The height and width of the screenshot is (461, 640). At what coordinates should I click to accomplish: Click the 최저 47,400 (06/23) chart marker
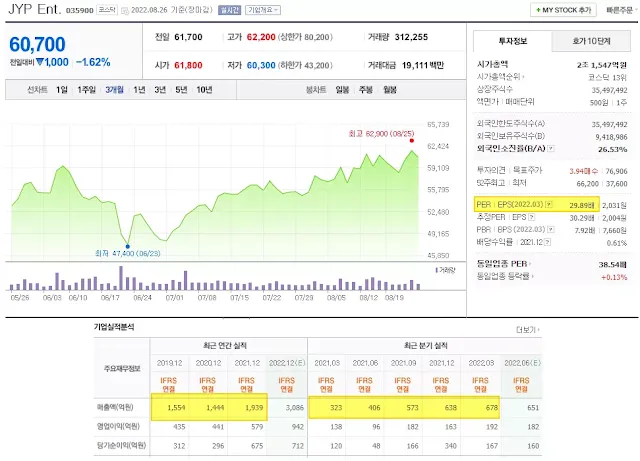coord(128,247)
